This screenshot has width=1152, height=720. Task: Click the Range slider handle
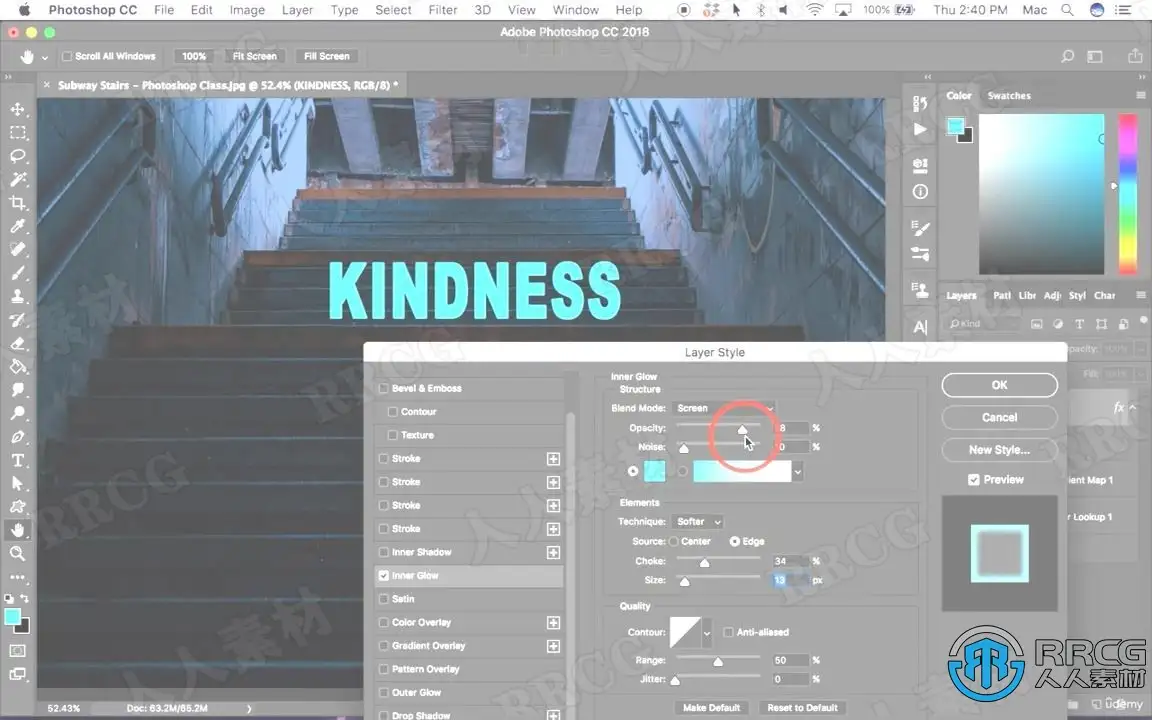718,662
